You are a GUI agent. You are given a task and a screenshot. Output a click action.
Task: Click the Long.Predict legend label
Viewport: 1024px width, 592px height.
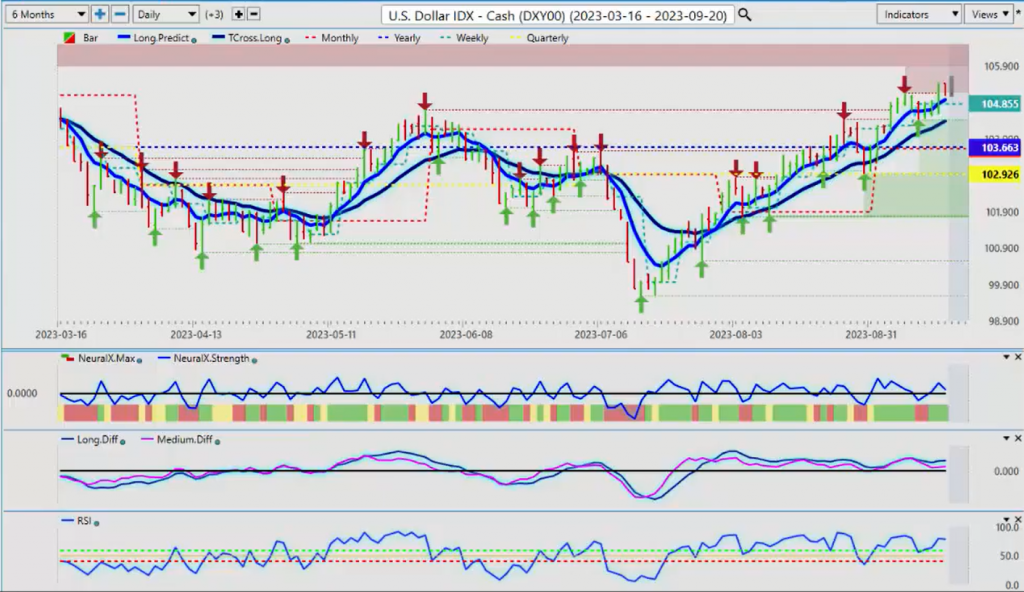coord(161,38)
